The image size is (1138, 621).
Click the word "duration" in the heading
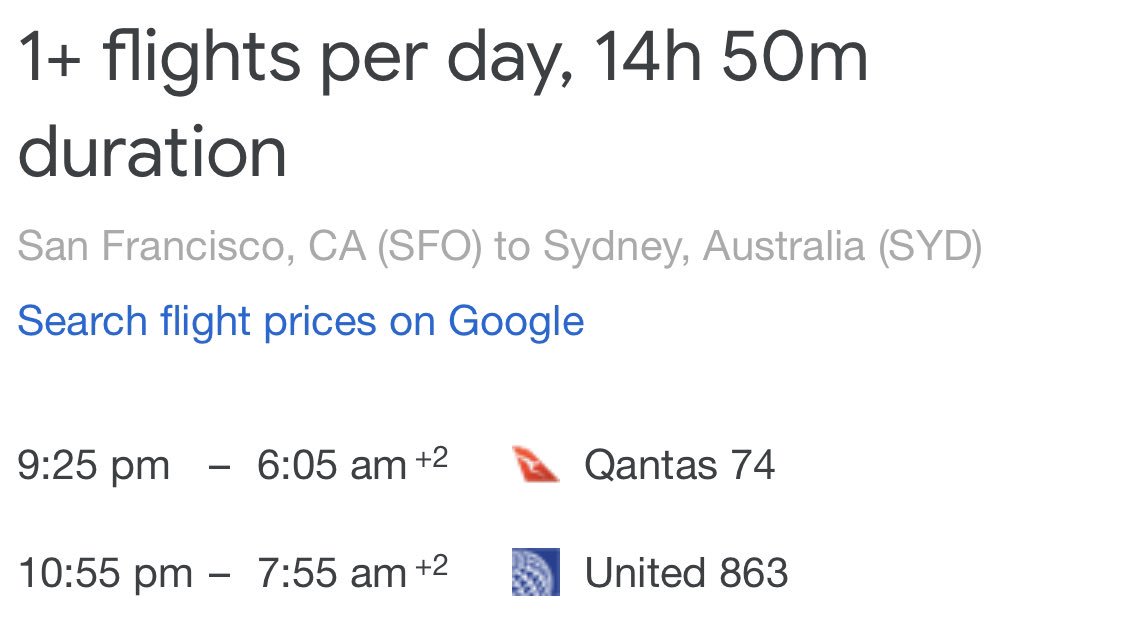(x=152, y=152)
